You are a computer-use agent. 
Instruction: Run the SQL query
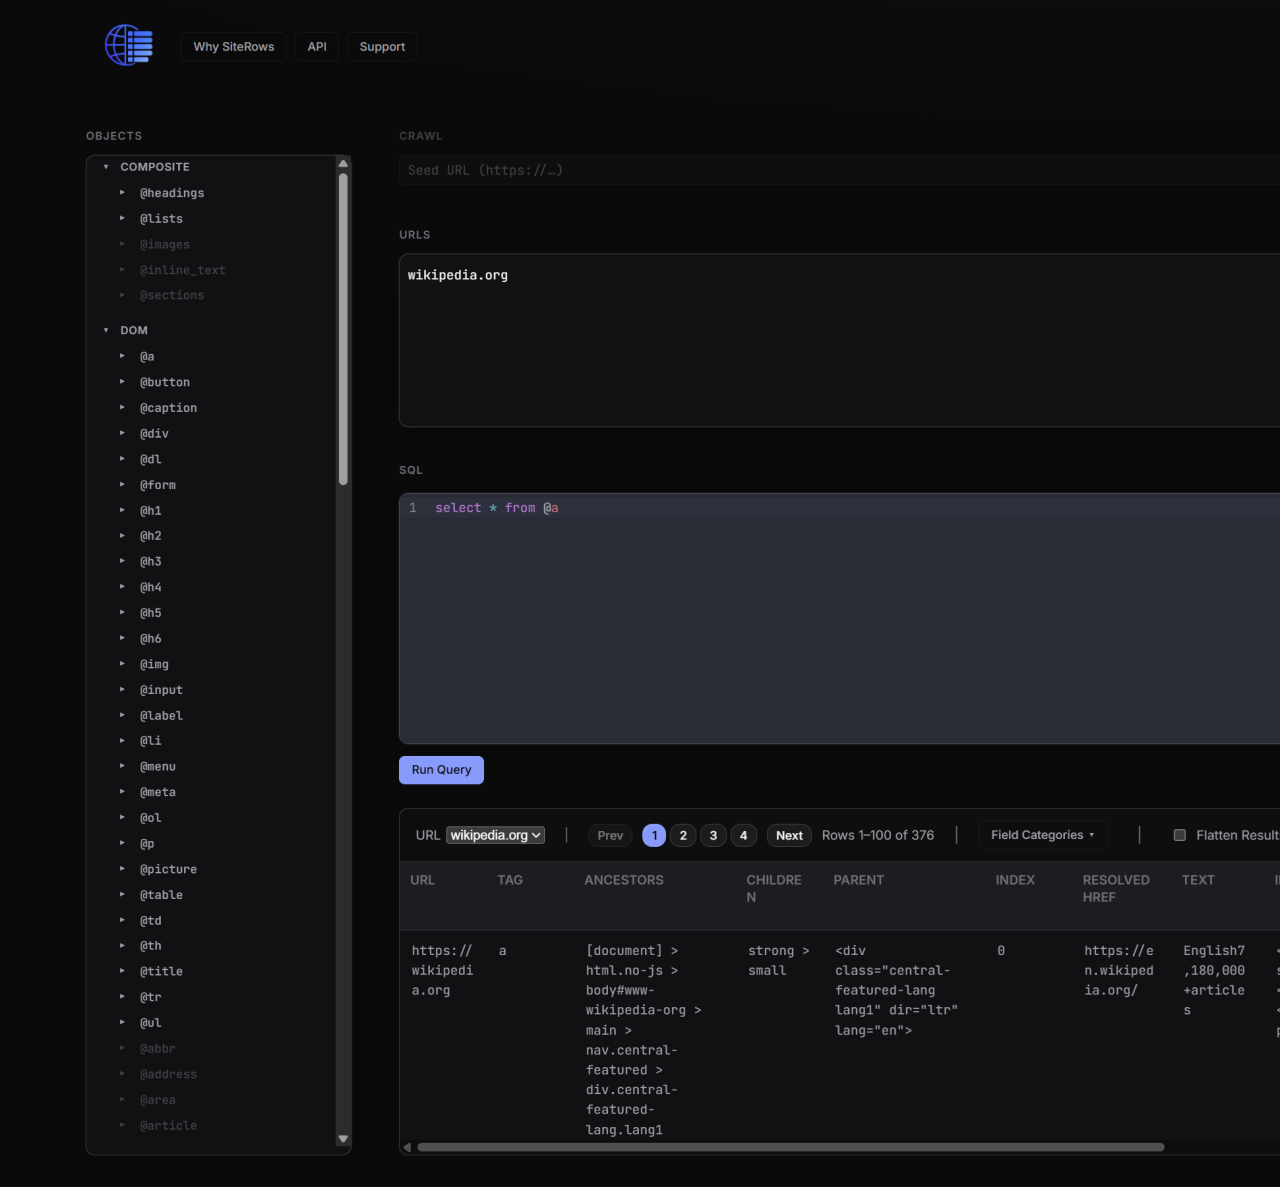click(441, 770)
